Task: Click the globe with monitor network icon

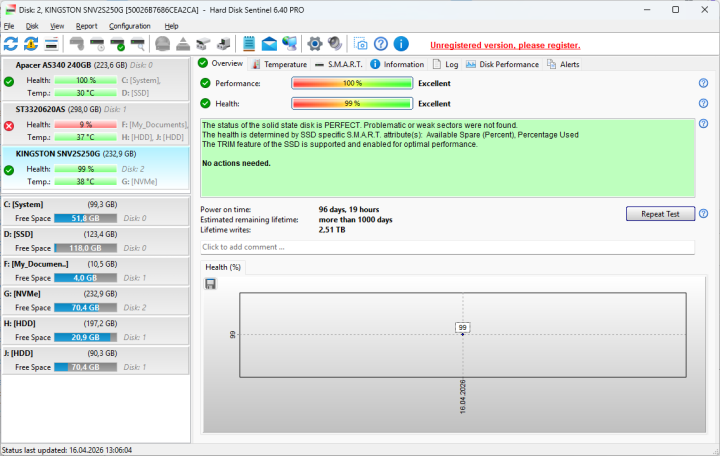Action: [x=290, y=44]
